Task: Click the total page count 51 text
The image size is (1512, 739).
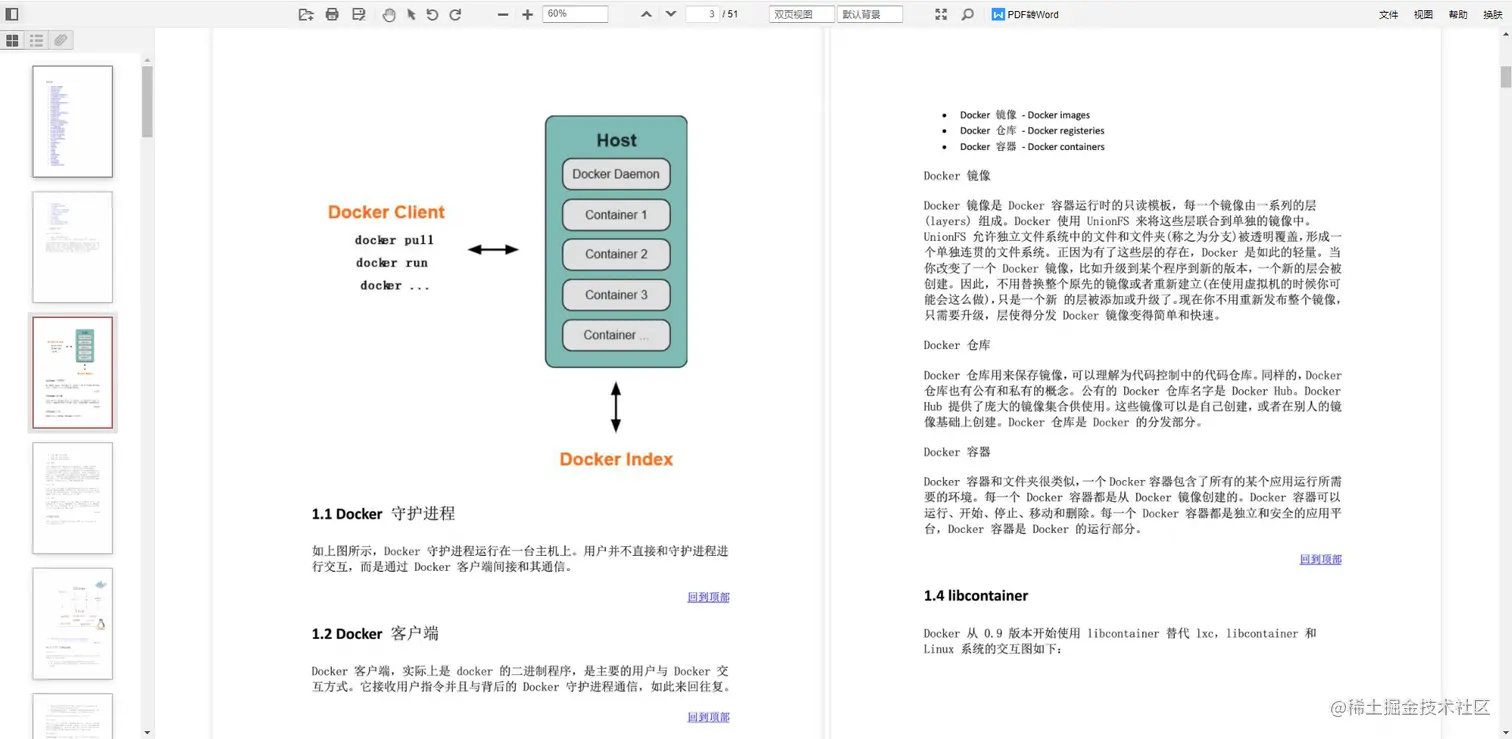Action: click(733, 14)
